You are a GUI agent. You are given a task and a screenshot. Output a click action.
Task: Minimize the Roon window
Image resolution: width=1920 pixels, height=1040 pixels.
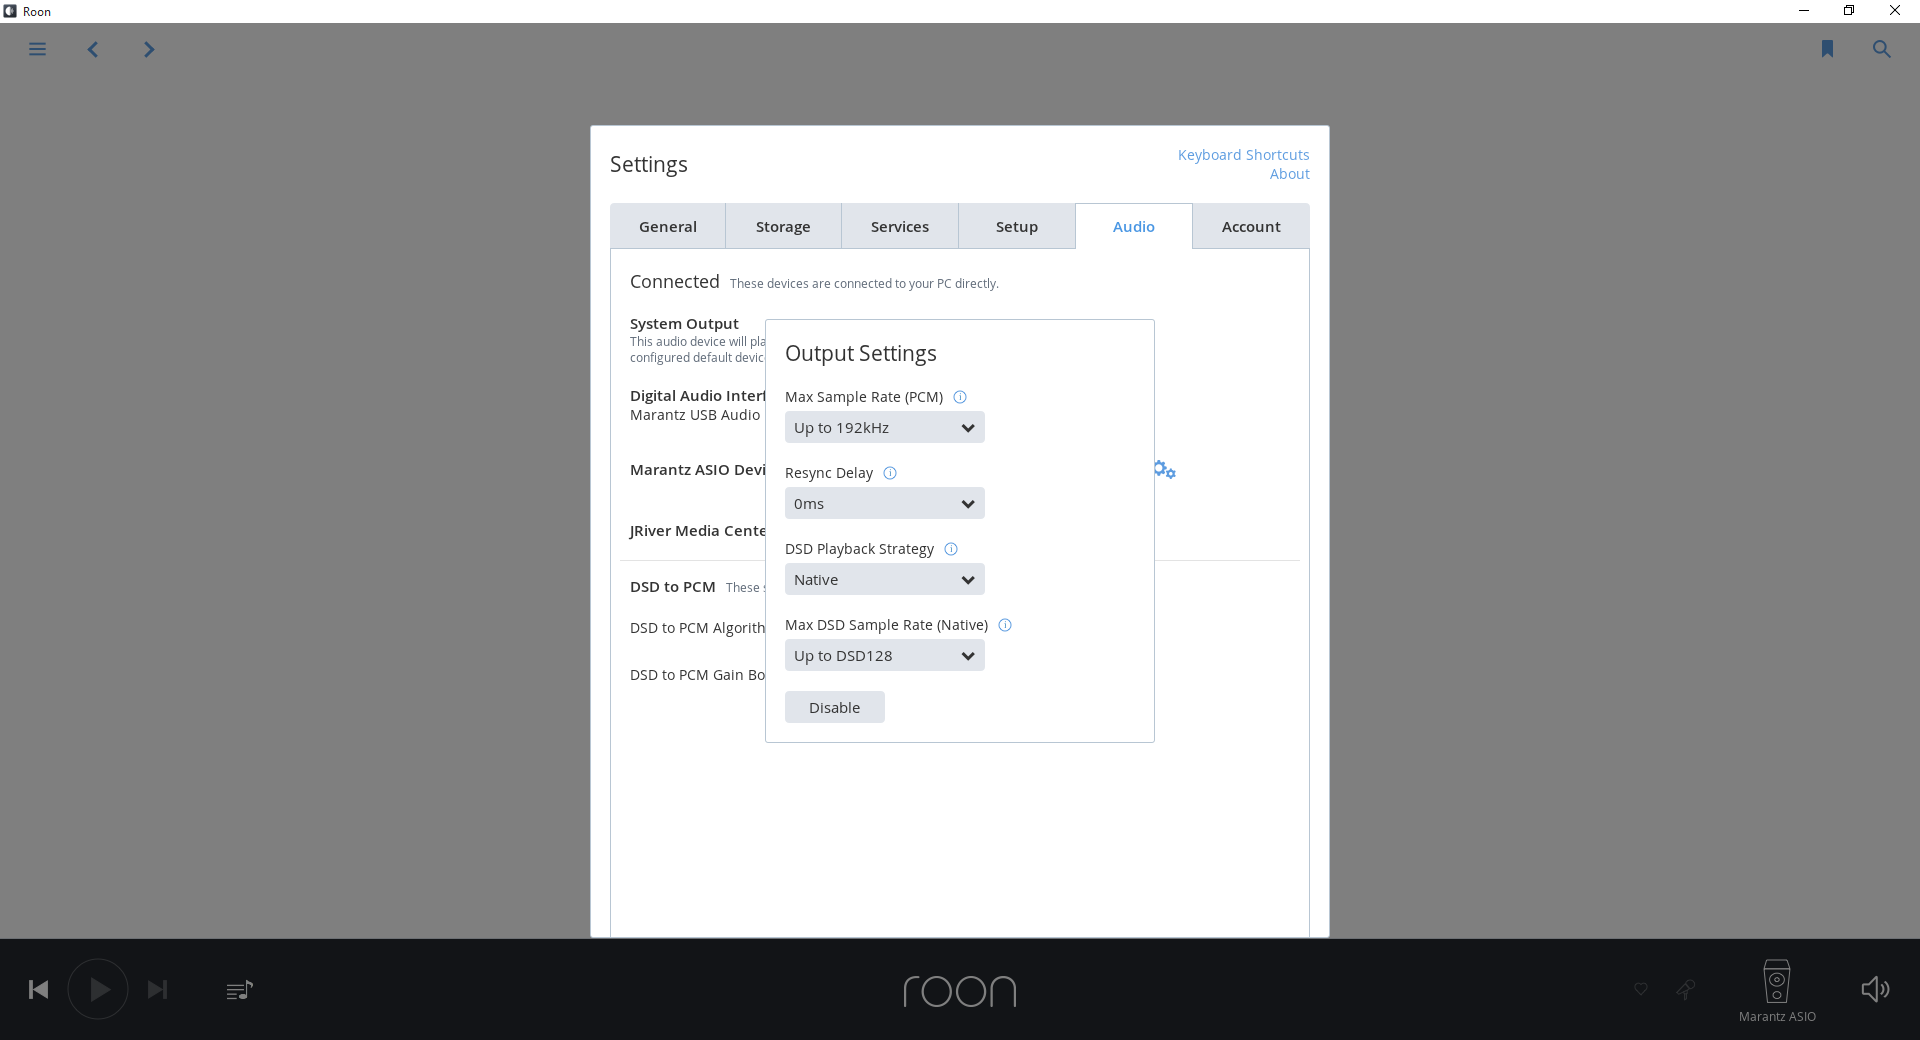click(x=1804, y=11)
